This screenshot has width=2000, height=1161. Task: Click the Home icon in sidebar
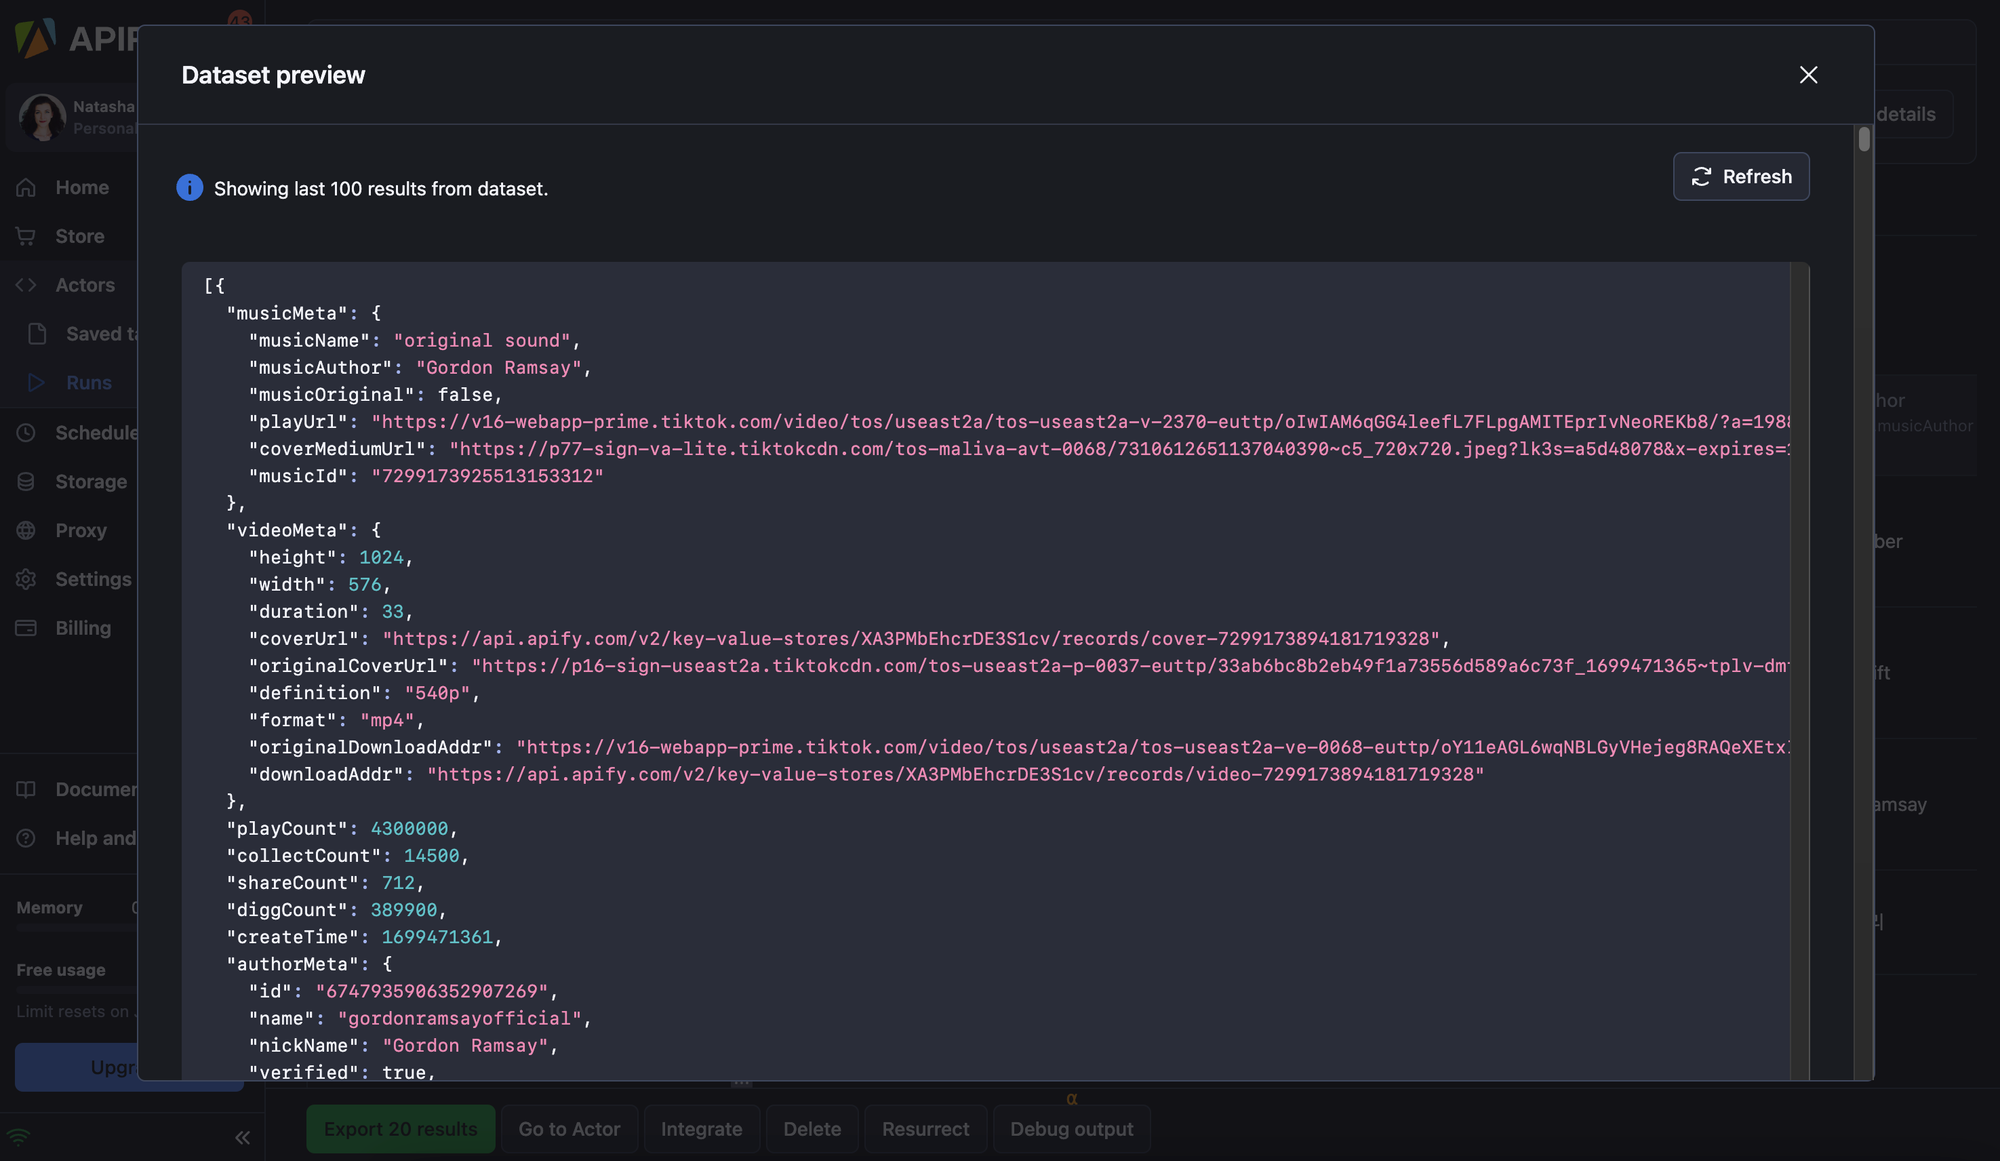pyautogui.click(x=26, y=188)
